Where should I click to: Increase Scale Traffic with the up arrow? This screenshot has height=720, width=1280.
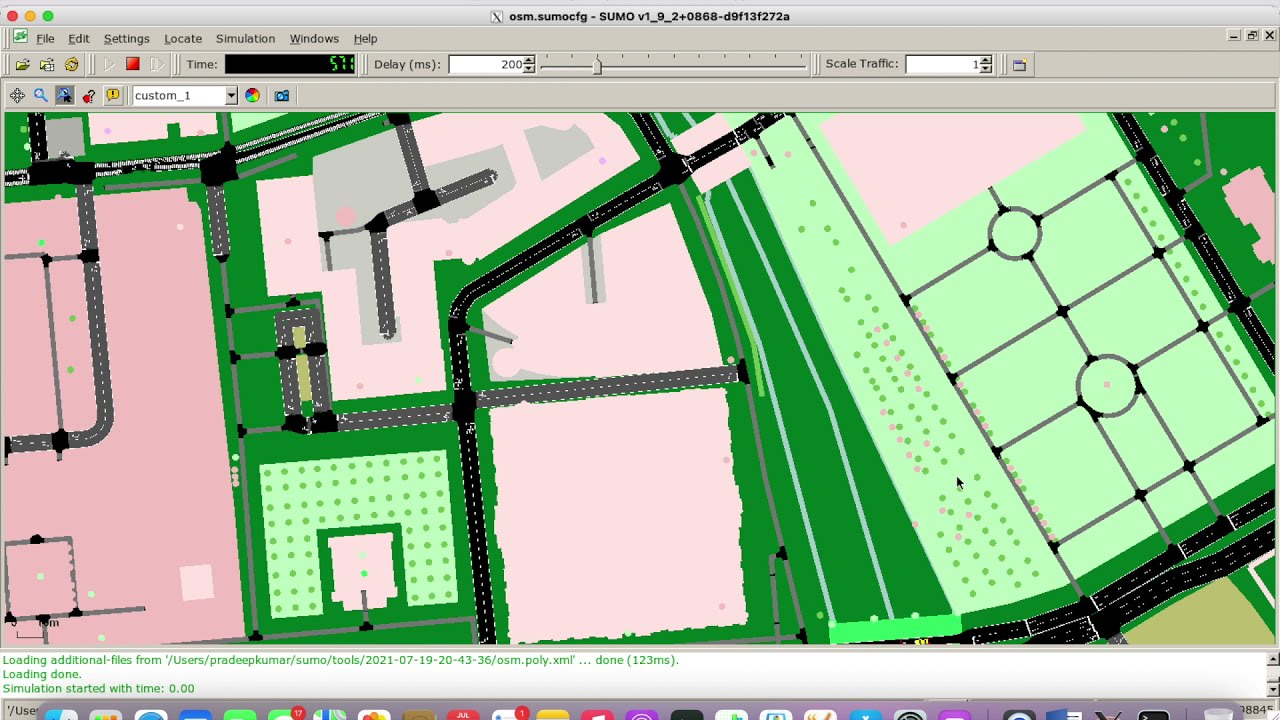986,60
